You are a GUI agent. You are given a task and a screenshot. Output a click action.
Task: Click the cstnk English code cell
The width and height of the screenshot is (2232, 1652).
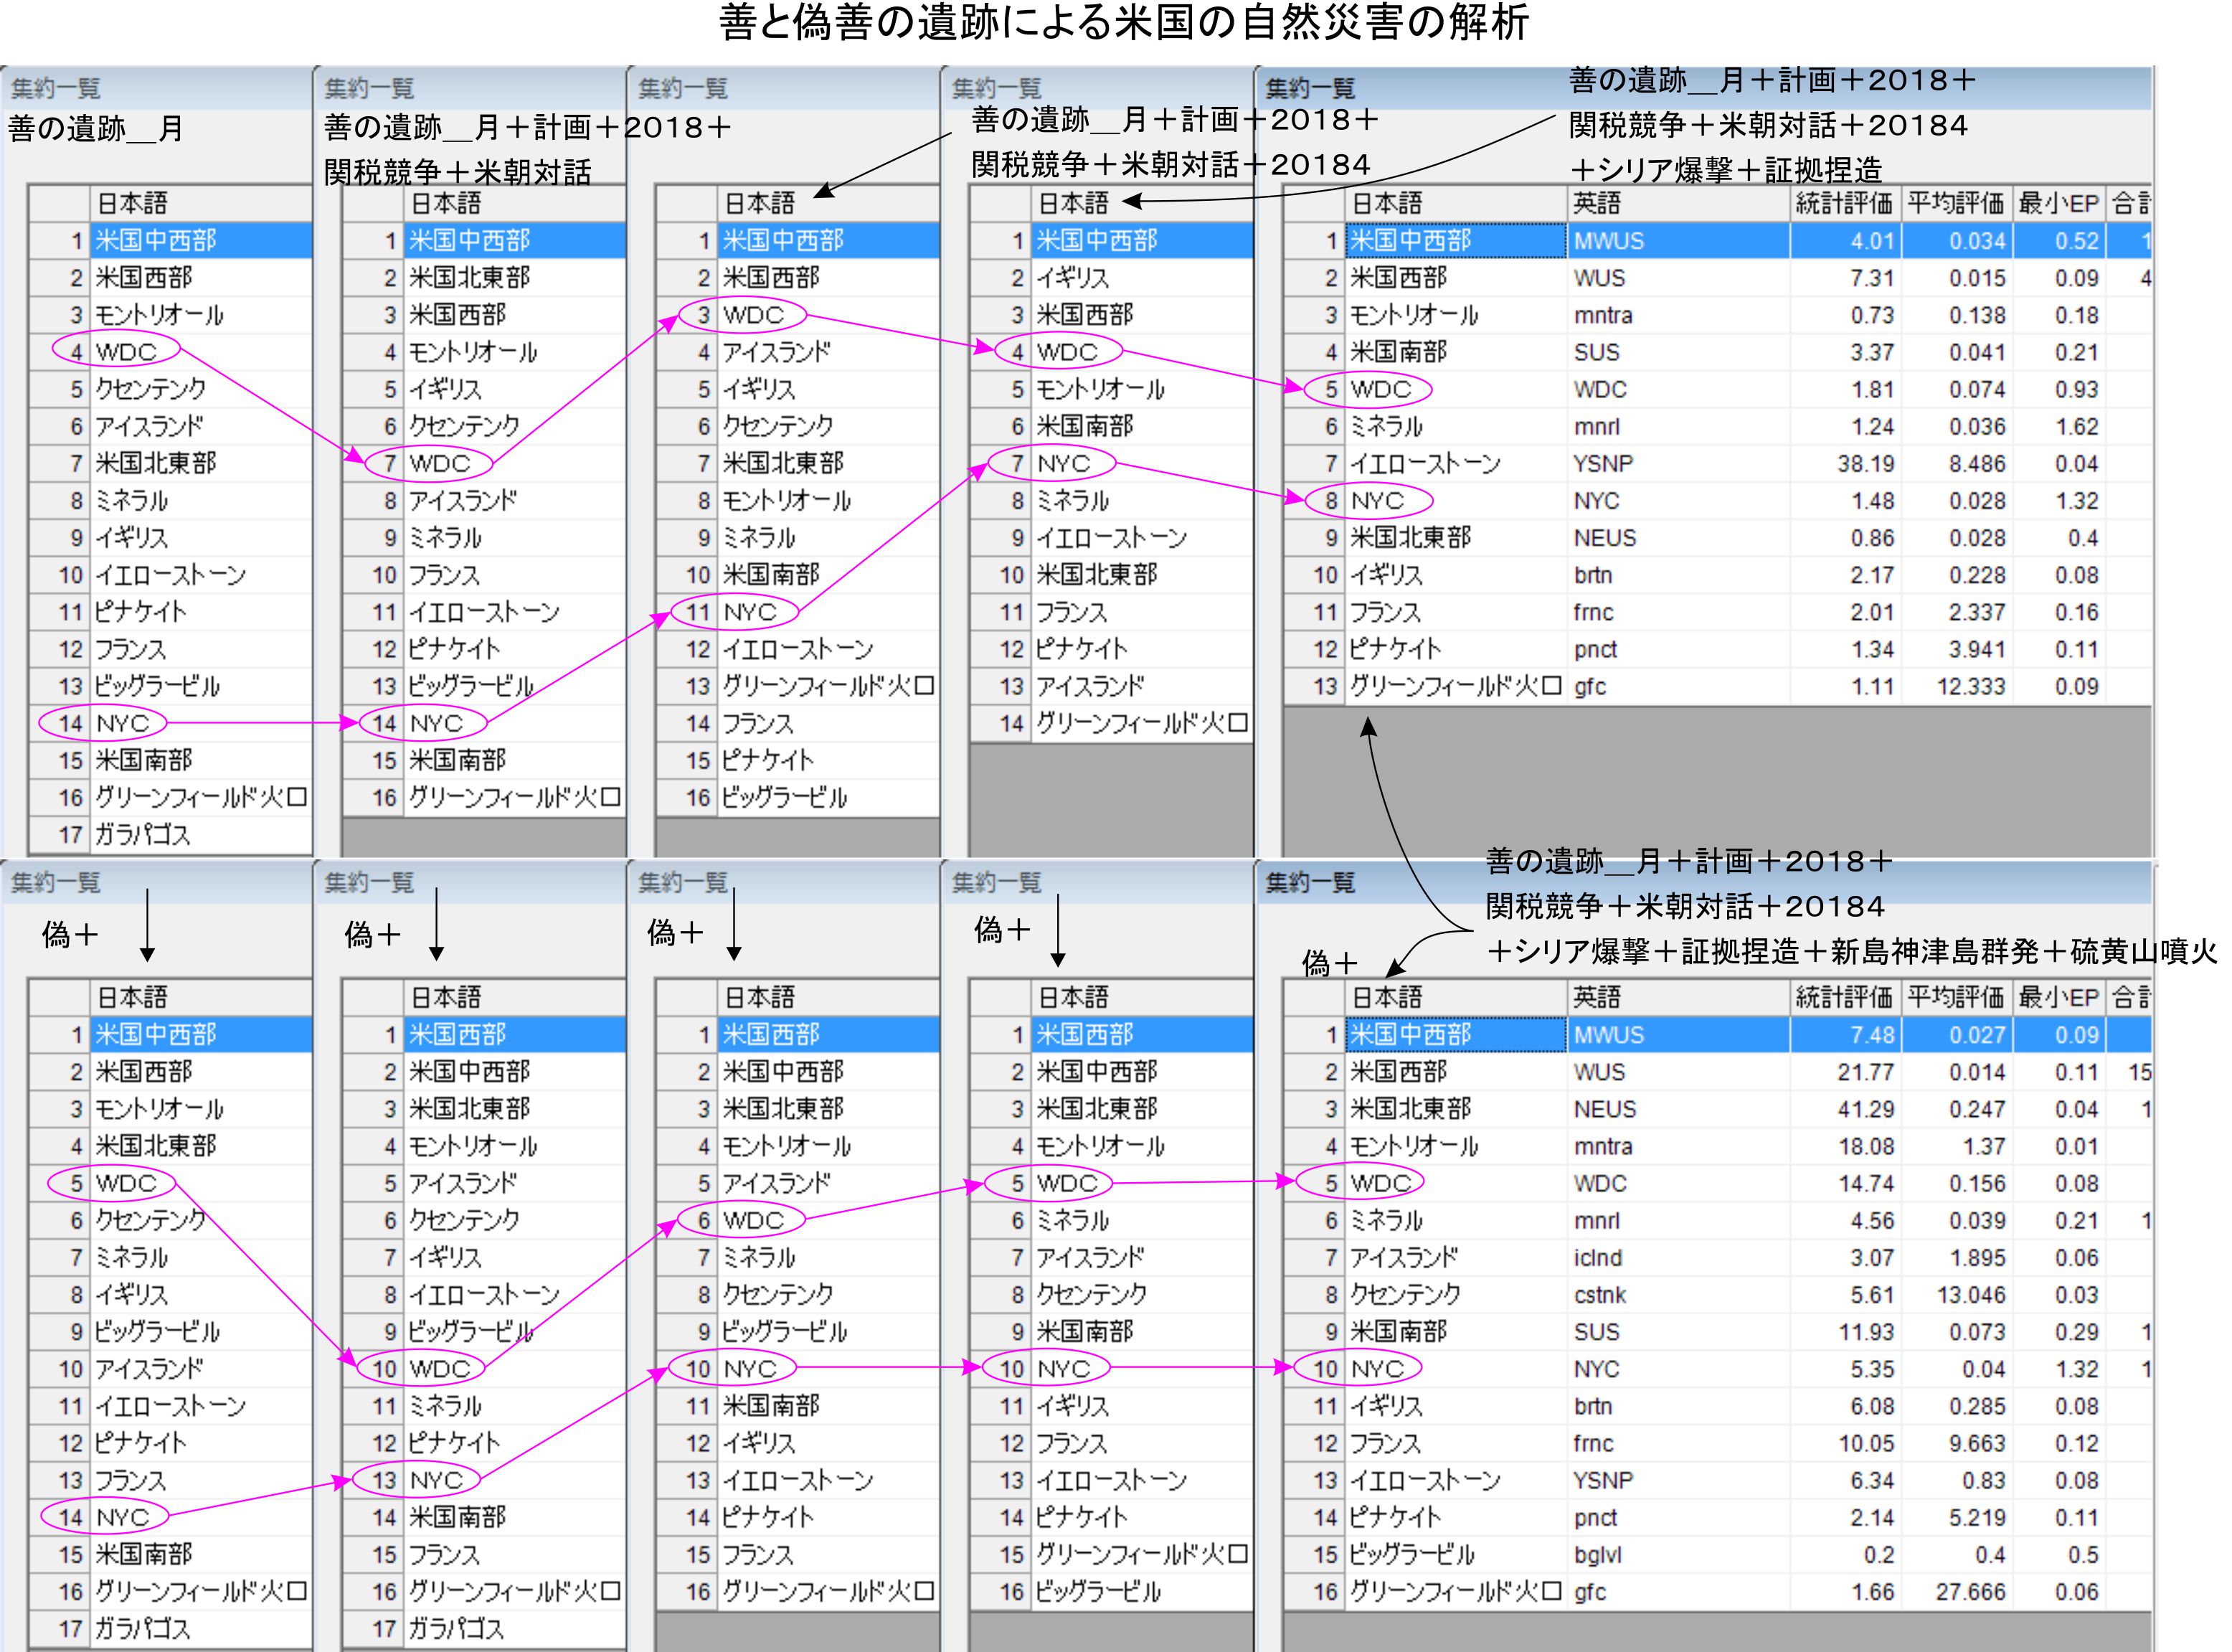(1599, 1295)
